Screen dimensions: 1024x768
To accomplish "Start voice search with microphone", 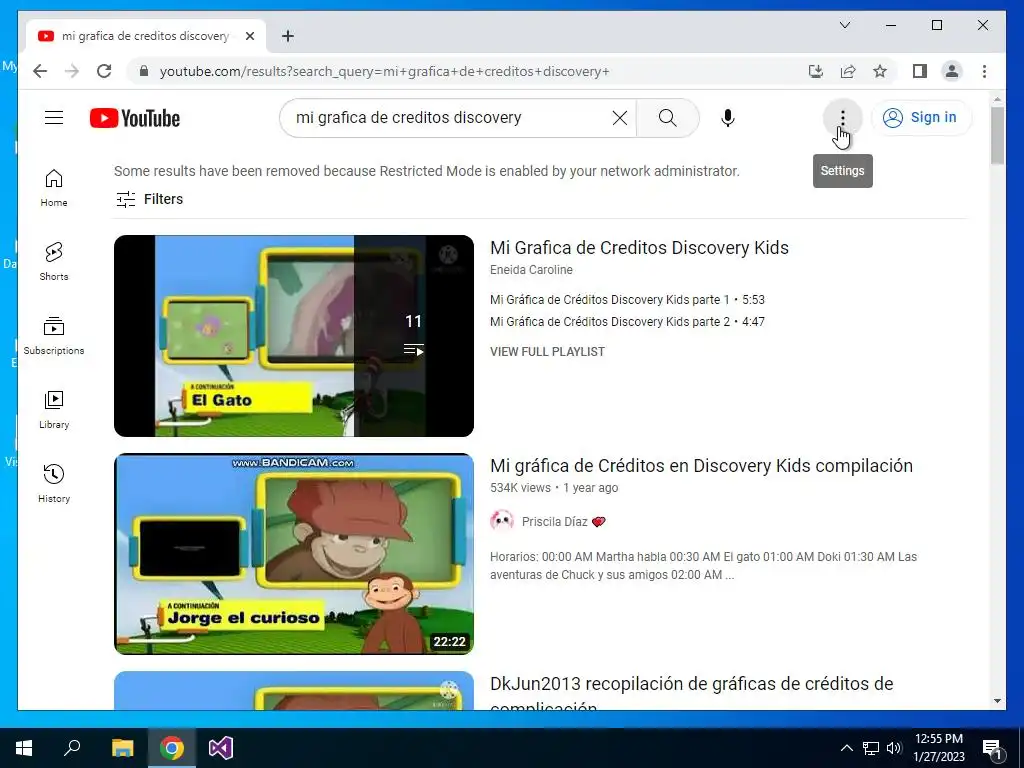I will pos(728,118).
